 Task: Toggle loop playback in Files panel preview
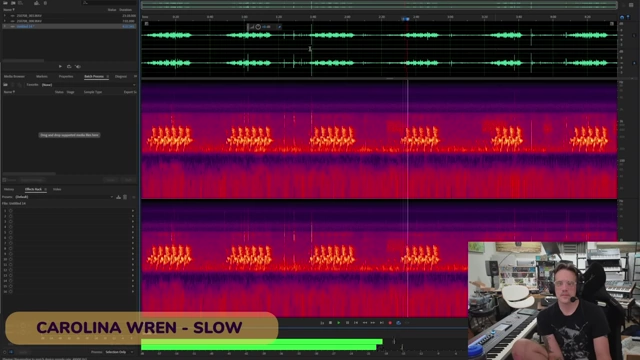[x=69, y=66]
